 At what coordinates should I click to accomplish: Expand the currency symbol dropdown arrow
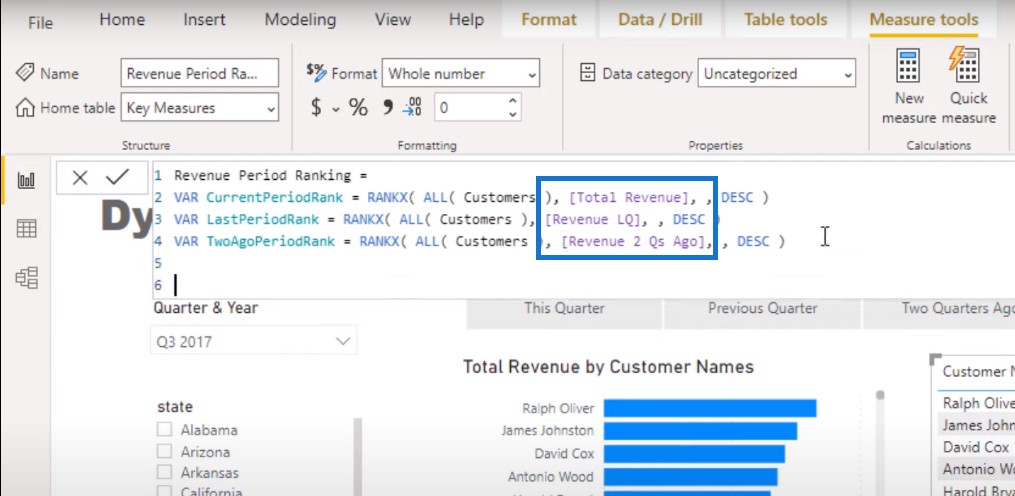335,109
